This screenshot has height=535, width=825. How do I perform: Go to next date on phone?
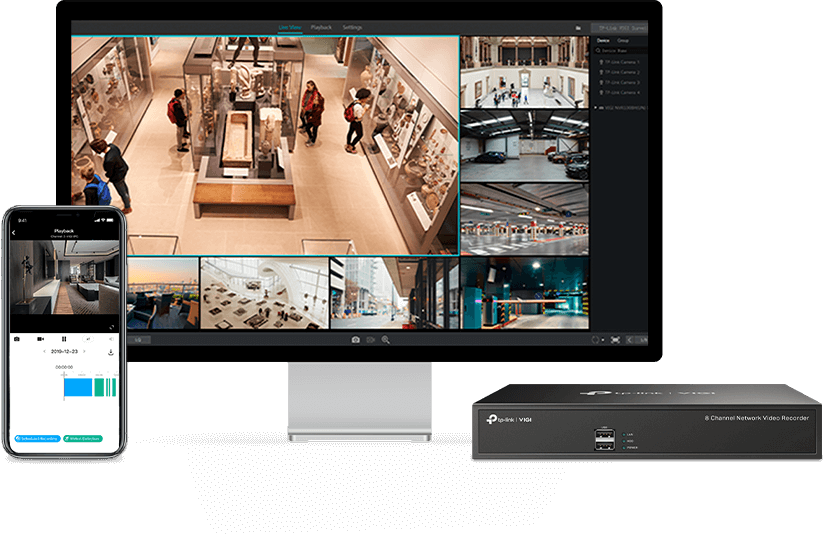click(x=84, y=351)
